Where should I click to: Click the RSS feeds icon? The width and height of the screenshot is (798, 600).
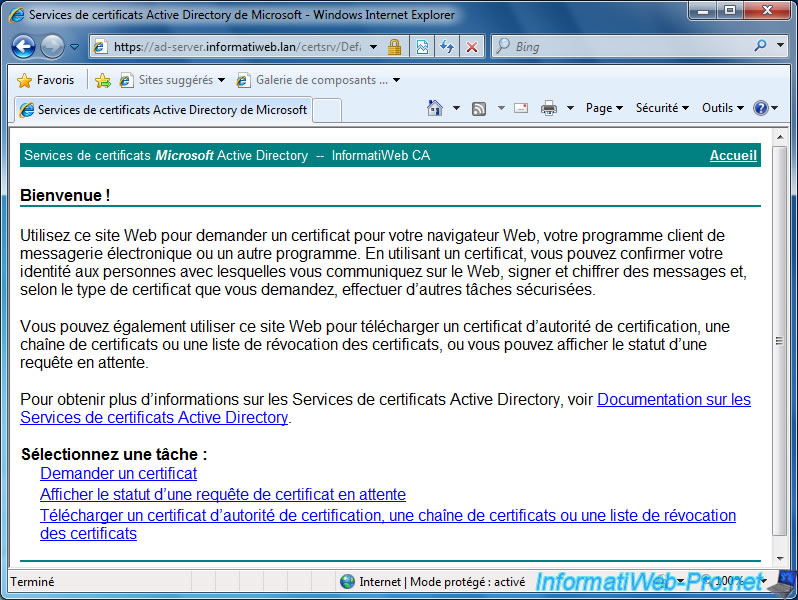click(x=478, y=108)
